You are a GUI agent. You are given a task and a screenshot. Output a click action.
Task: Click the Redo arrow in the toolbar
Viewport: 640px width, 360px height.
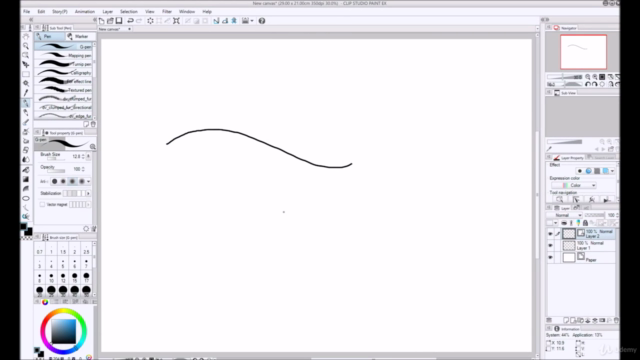(x=139, y=21)
